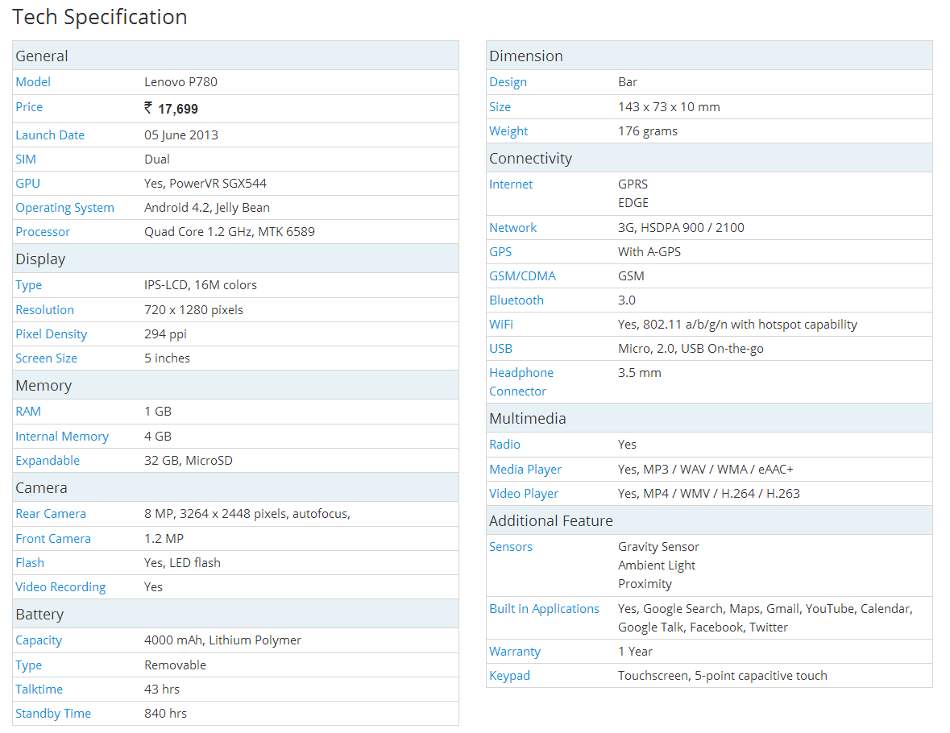The image size is (950, 733).
Task: Click the '176 grams' weight value
Action: click(x=648, y=131)
